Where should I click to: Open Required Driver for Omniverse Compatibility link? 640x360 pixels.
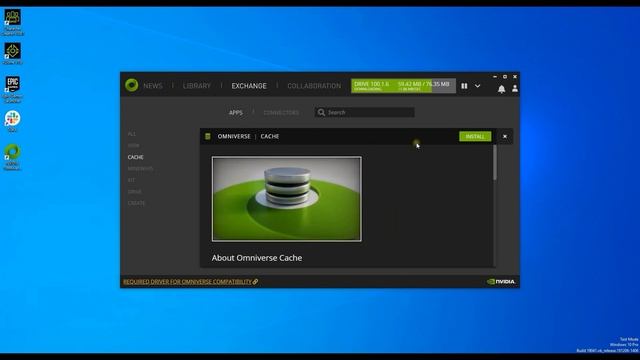(x=190, y=282)
